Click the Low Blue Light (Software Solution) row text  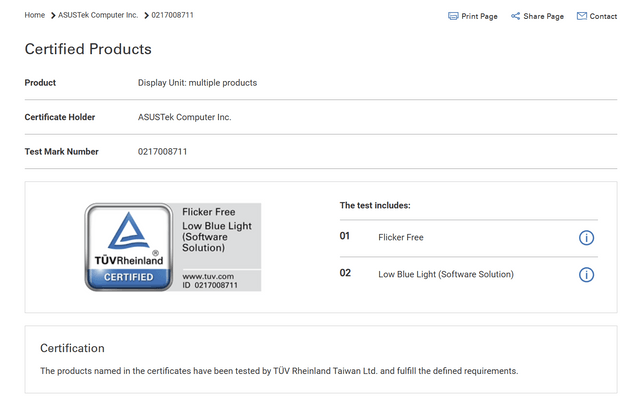point(446,274)
